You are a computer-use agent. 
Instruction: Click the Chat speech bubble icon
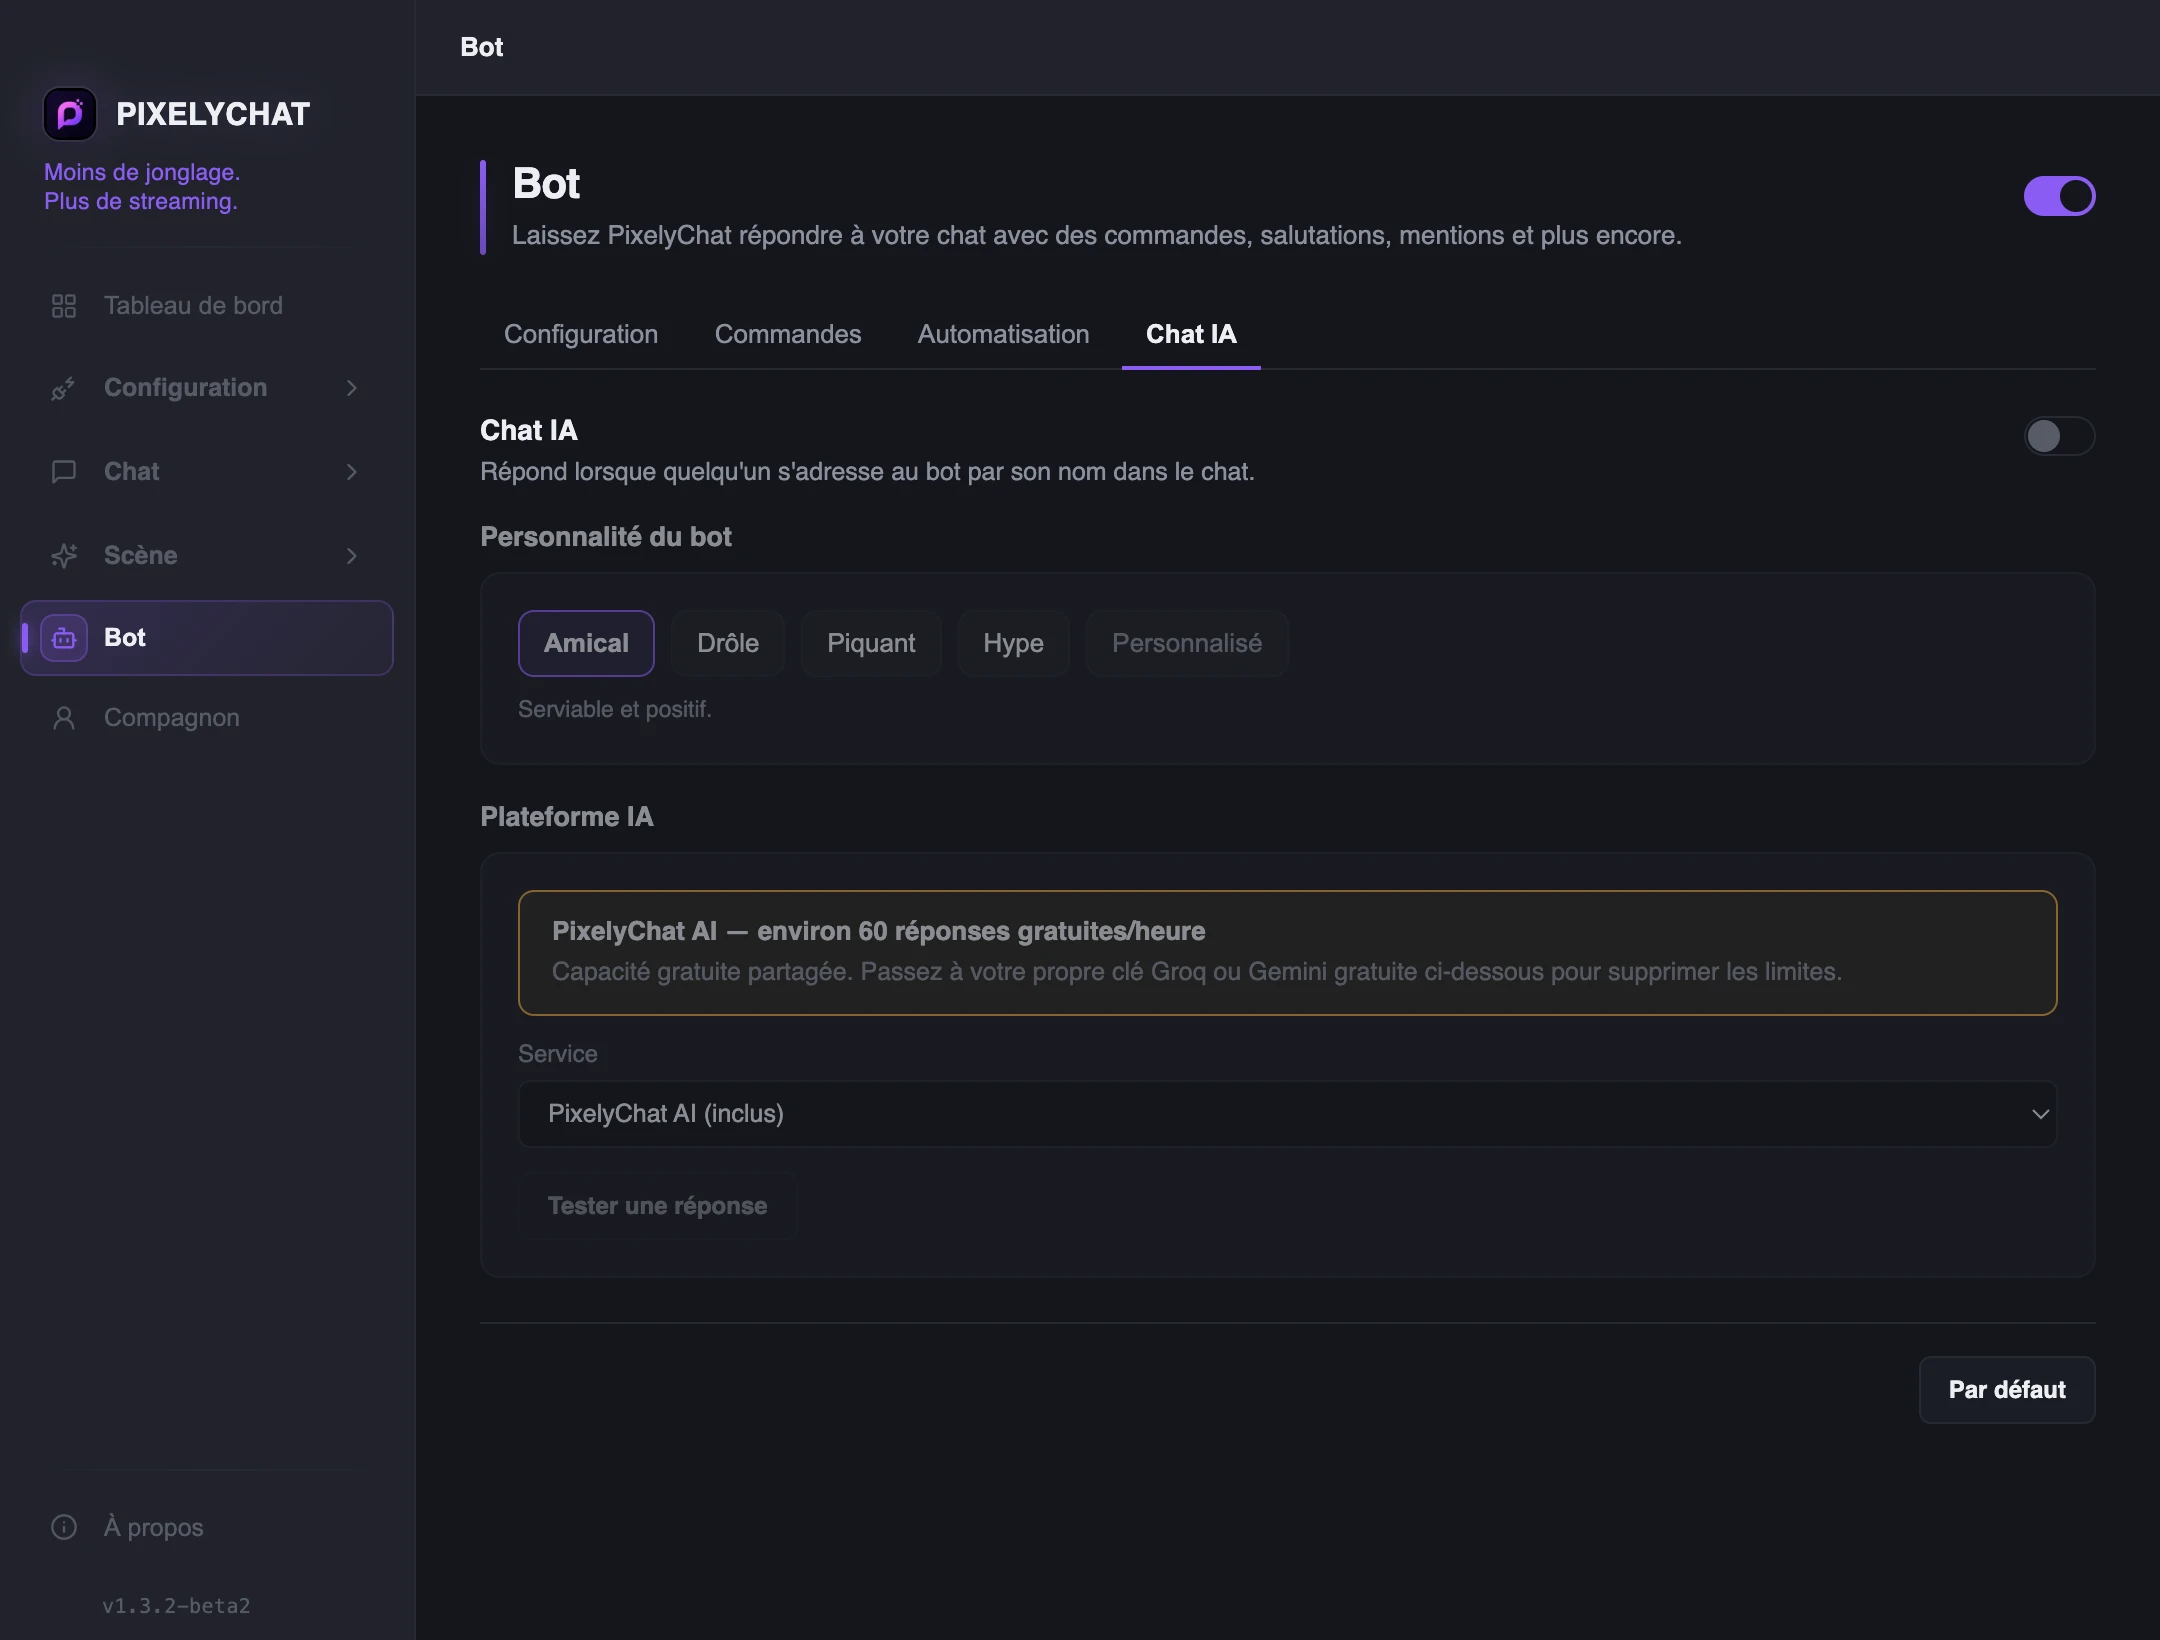point(64,472)
